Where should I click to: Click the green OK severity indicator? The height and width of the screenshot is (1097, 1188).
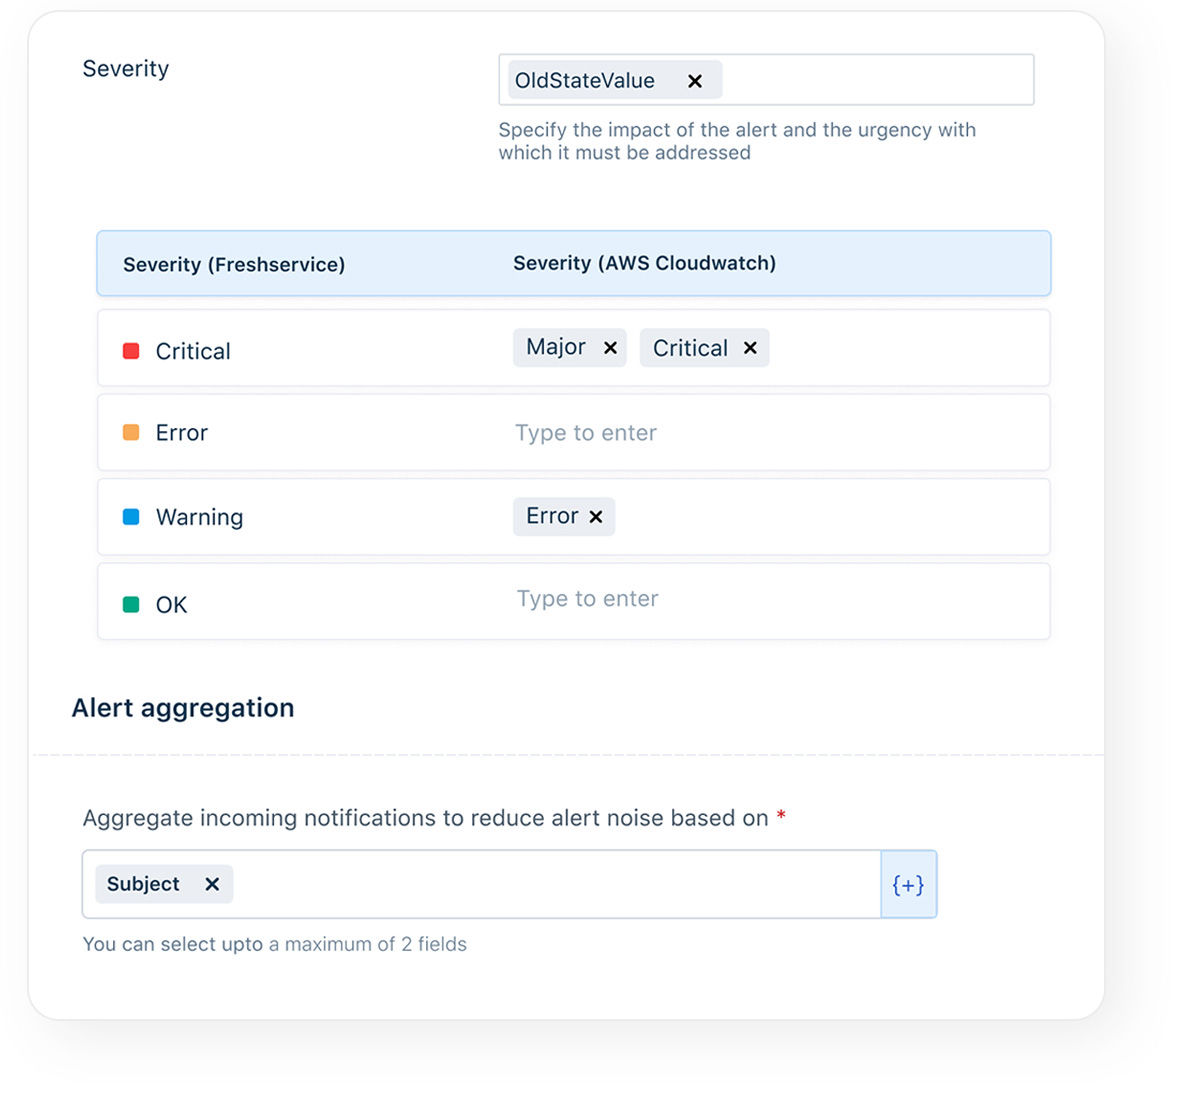tap(131, 604)
